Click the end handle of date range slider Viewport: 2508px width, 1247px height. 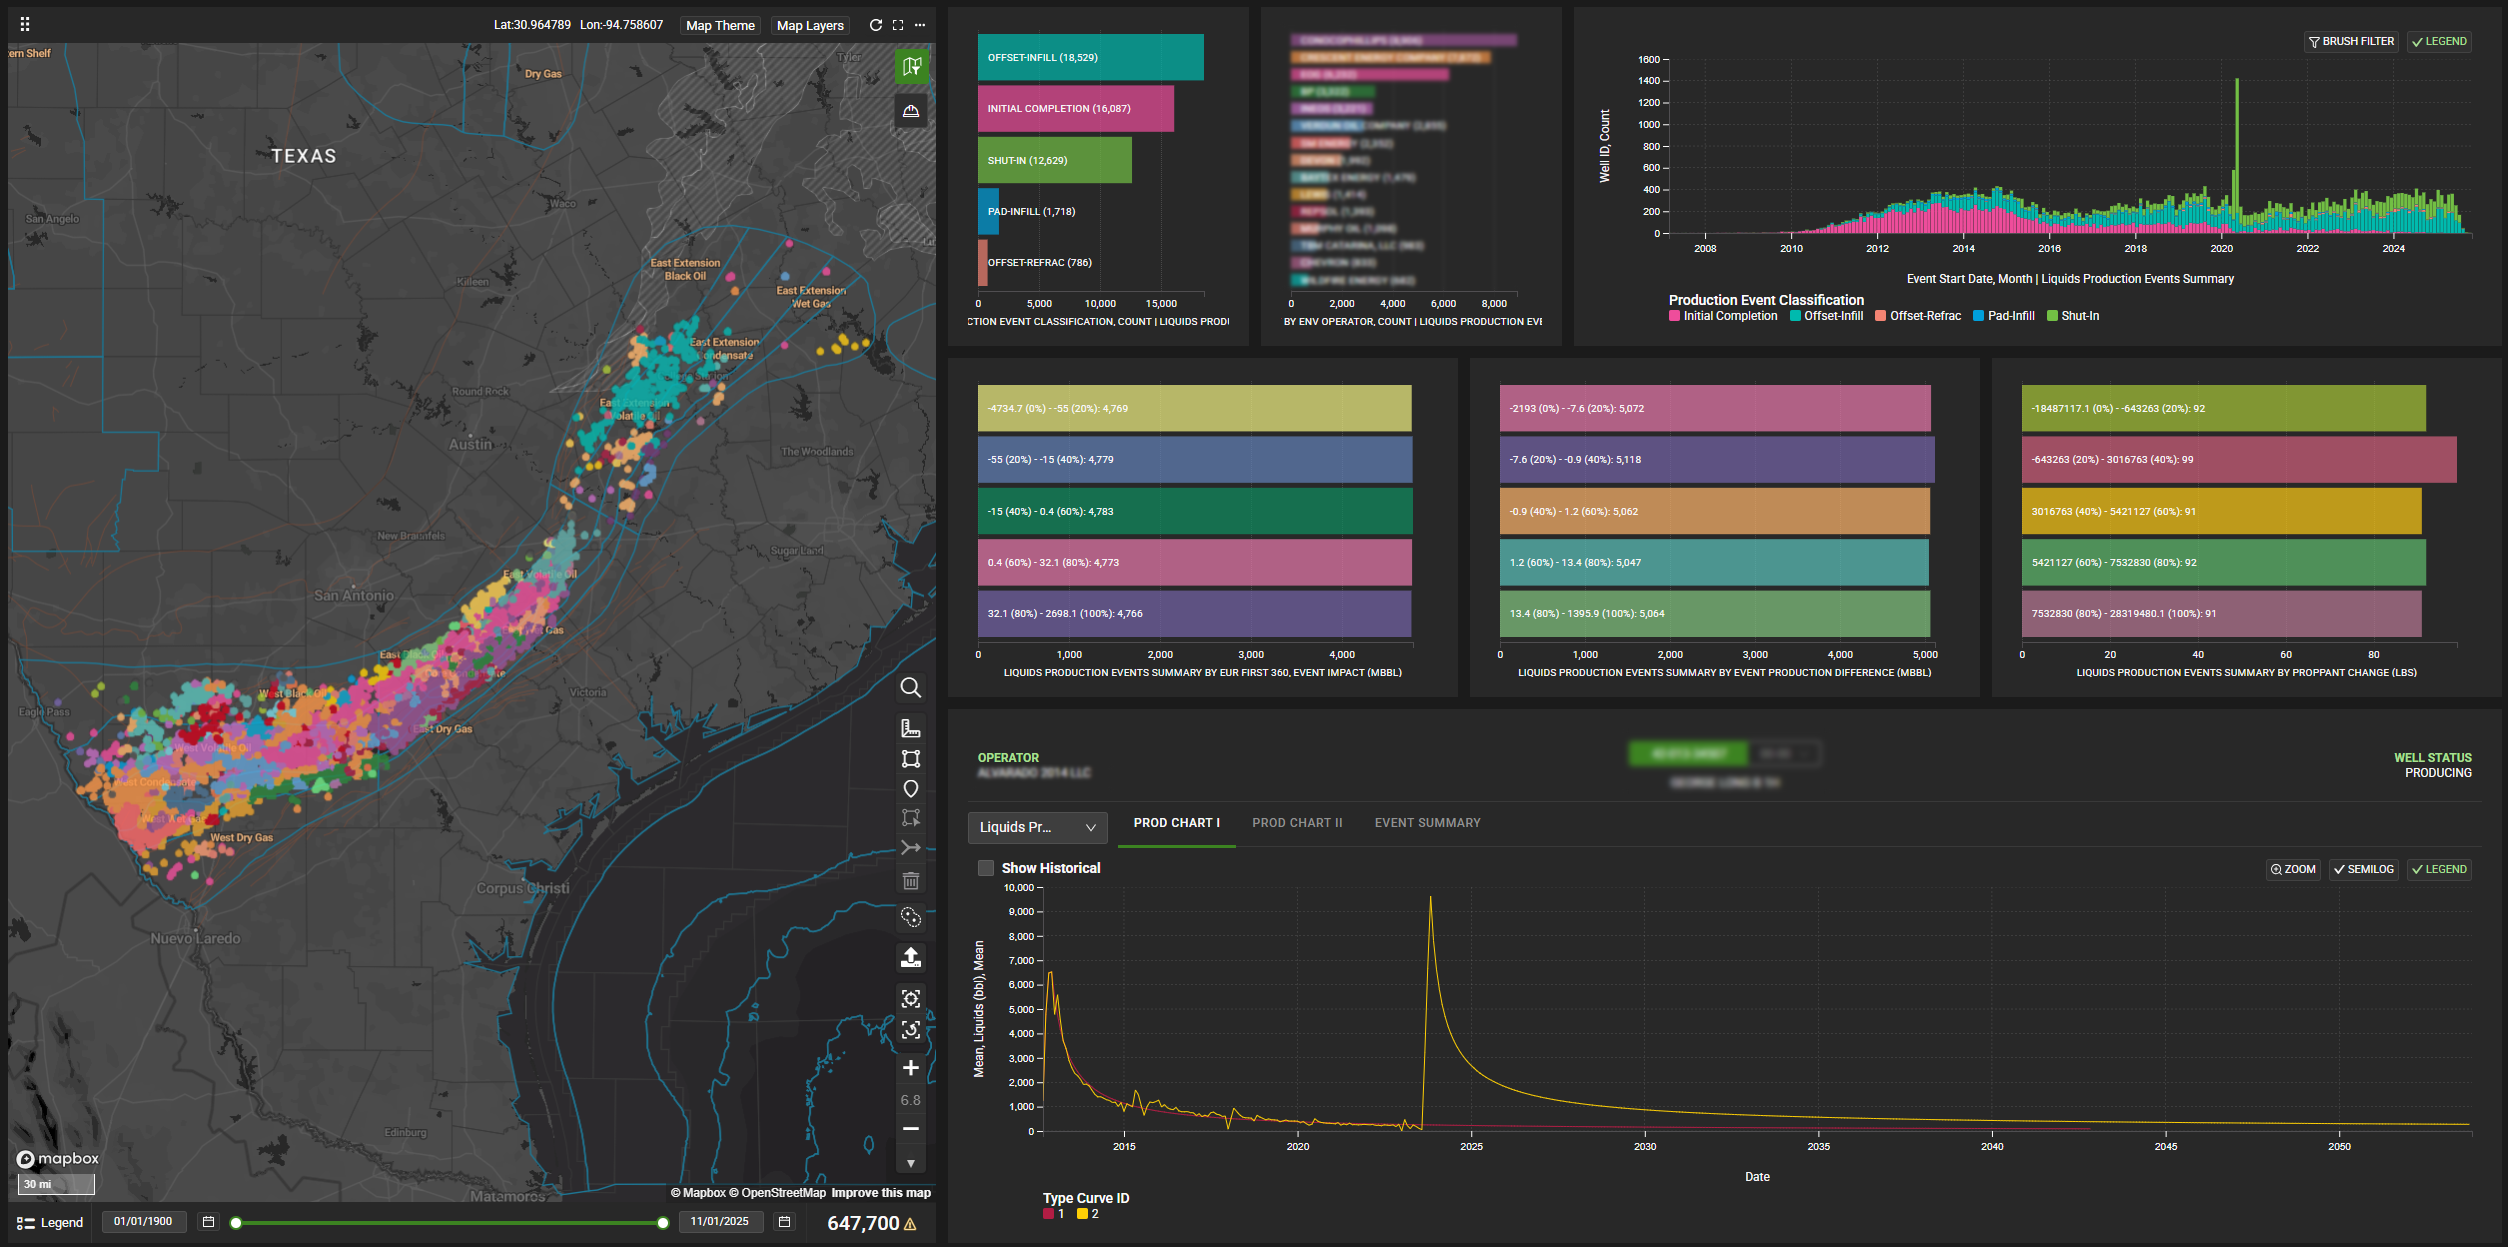(x=663, y=1223)
